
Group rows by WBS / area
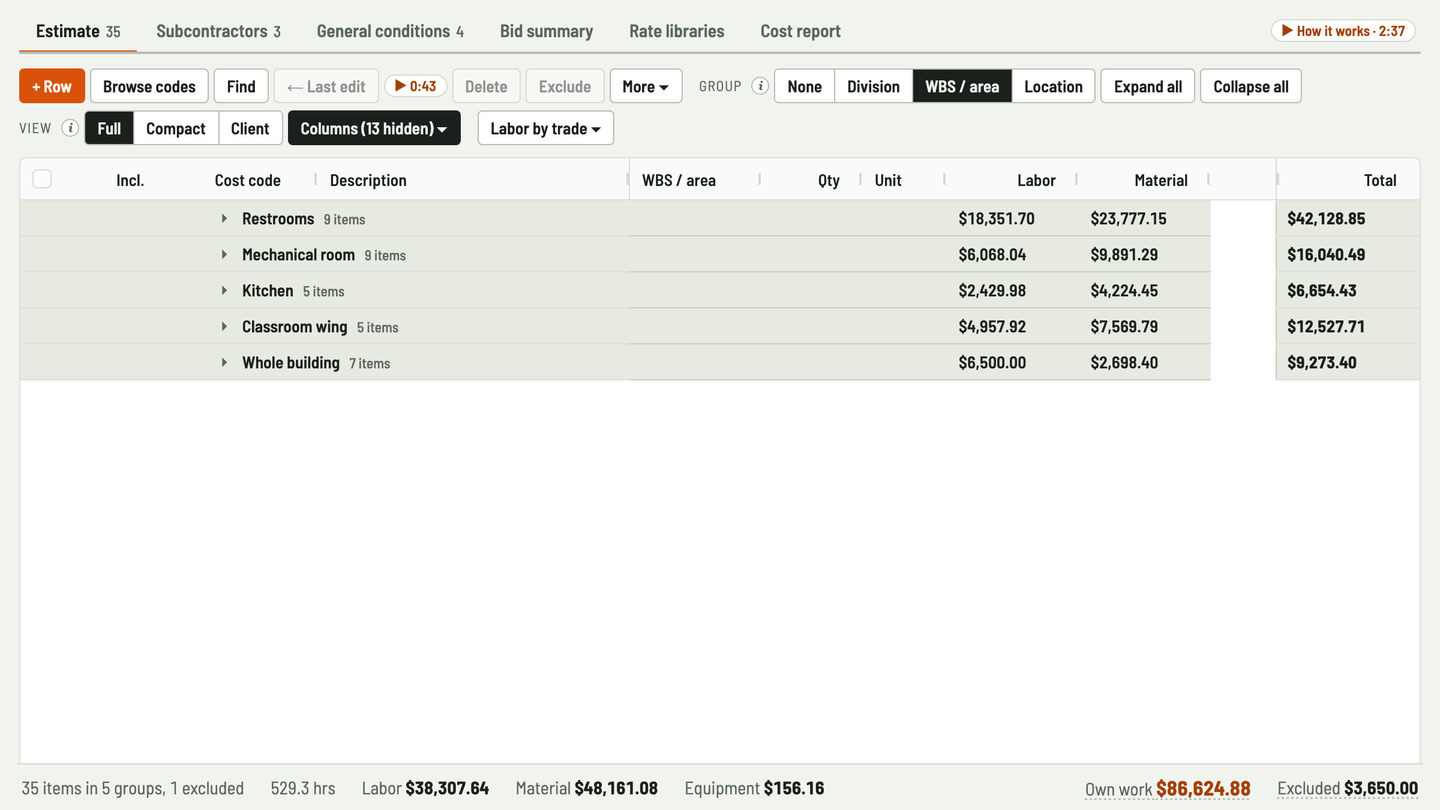point(962,86)
